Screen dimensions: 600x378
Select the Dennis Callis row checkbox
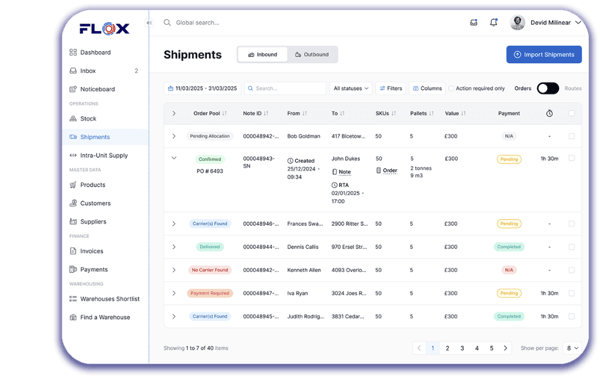[571, 247]
